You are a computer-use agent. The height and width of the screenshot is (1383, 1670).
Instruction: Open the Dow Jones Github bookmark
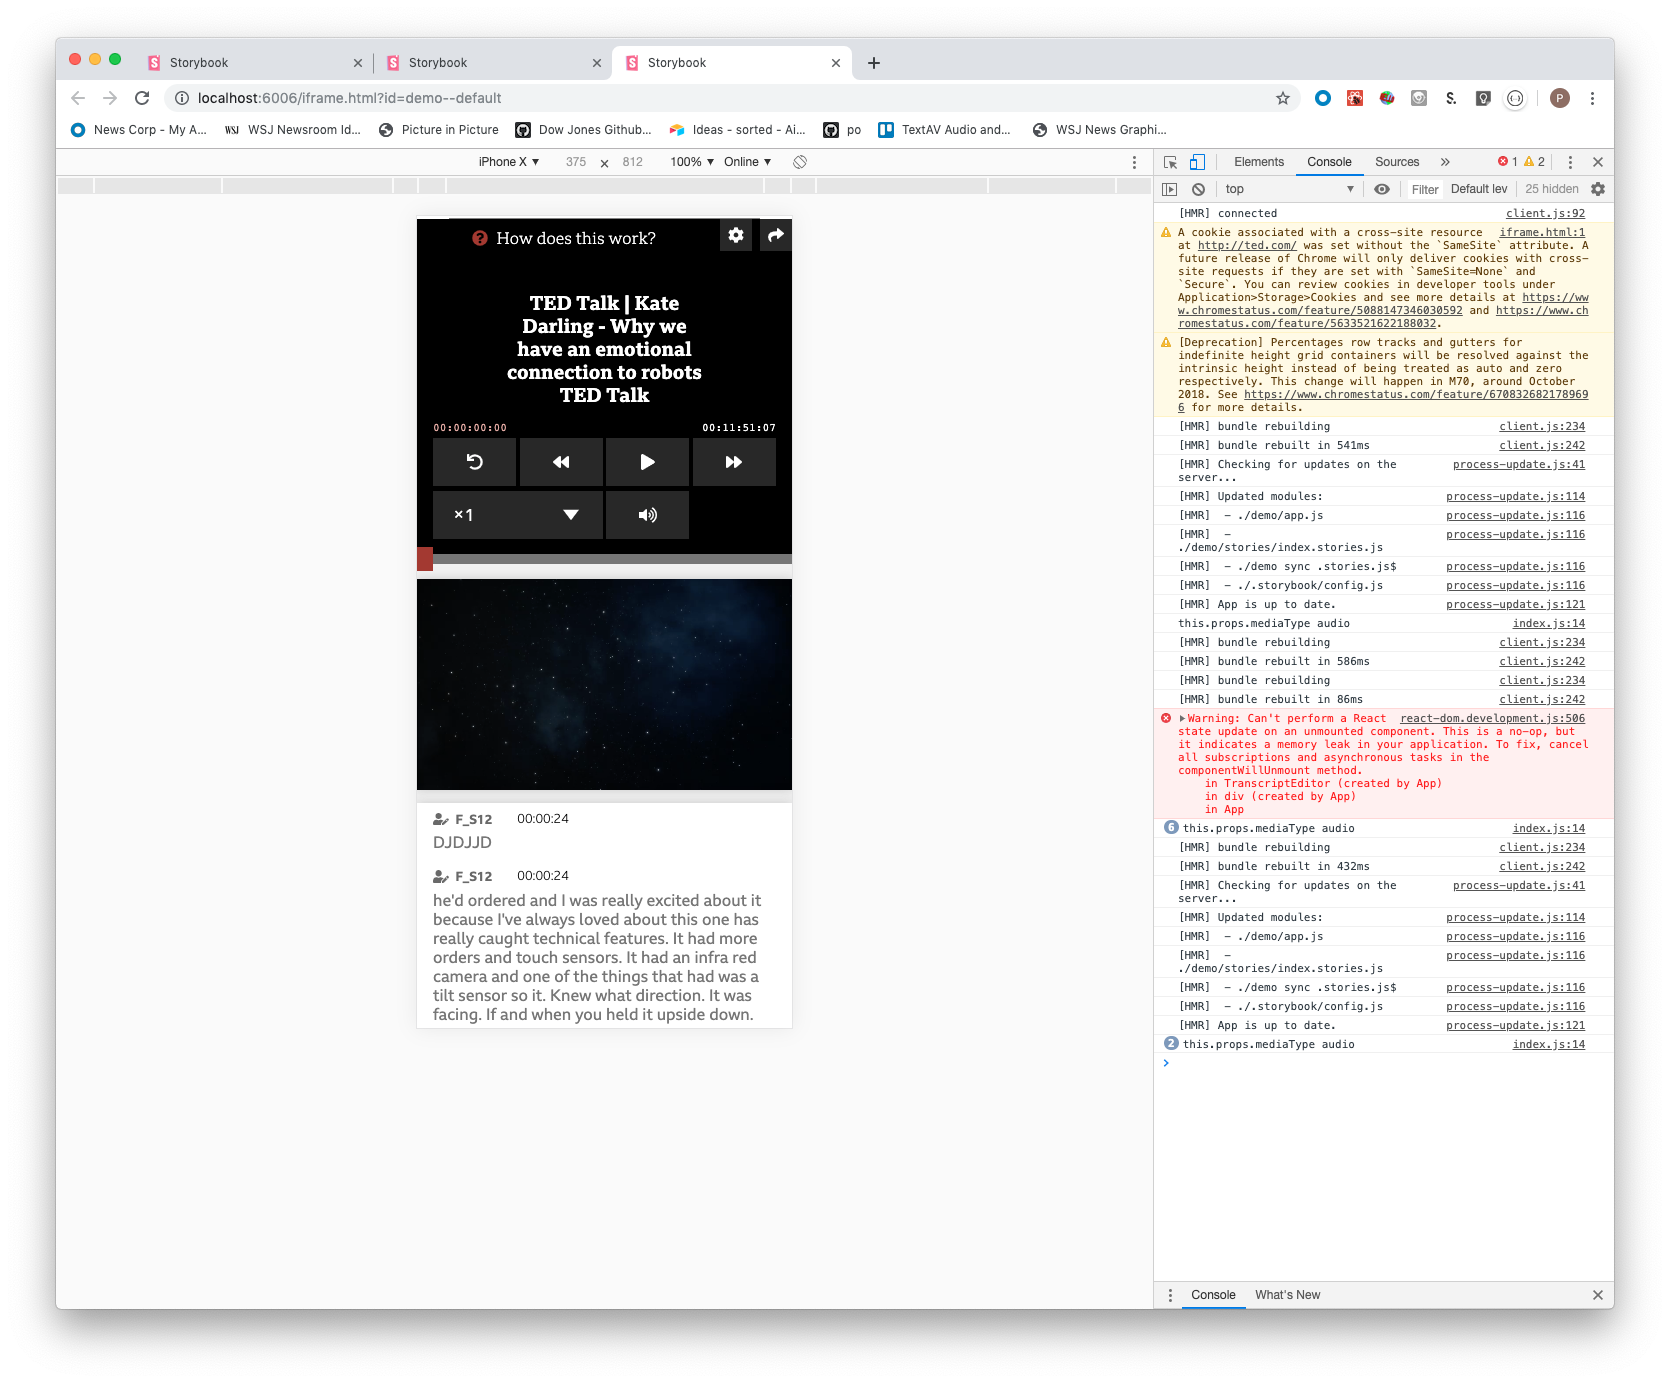pos(584,130)
